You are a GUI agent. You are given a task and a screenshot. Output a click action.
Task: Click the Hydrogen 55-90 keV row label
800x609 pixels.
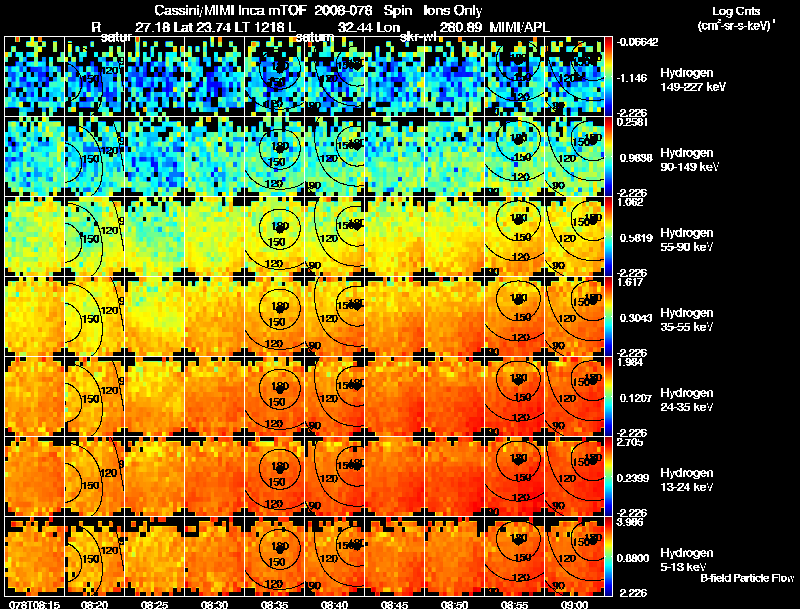tap(687, 240)
